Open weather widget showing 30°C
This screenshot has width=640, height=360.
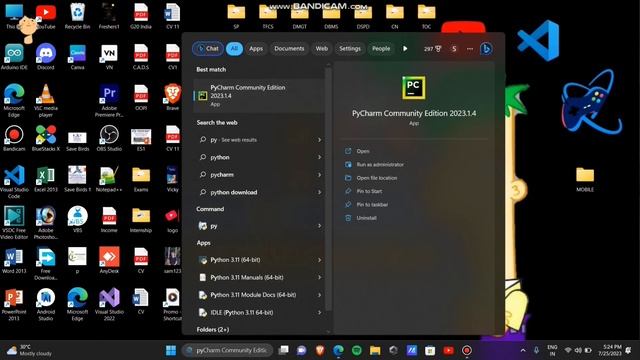tap(29, 350)
